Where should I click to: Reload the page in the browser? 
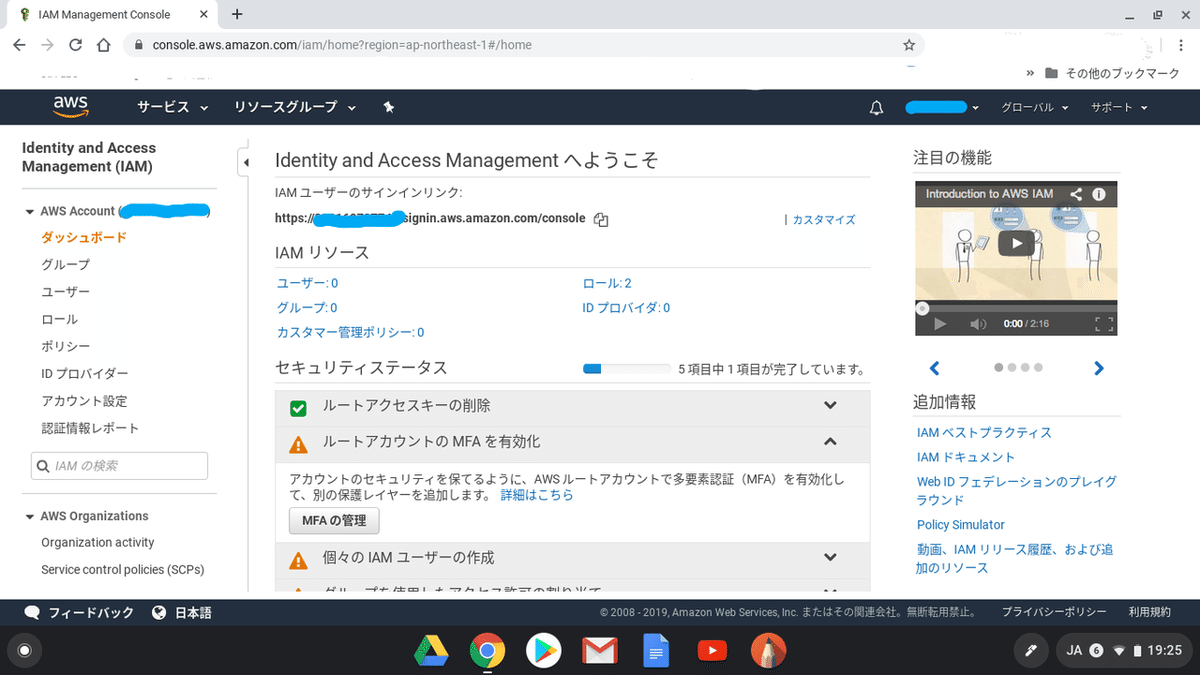point(75,45)
